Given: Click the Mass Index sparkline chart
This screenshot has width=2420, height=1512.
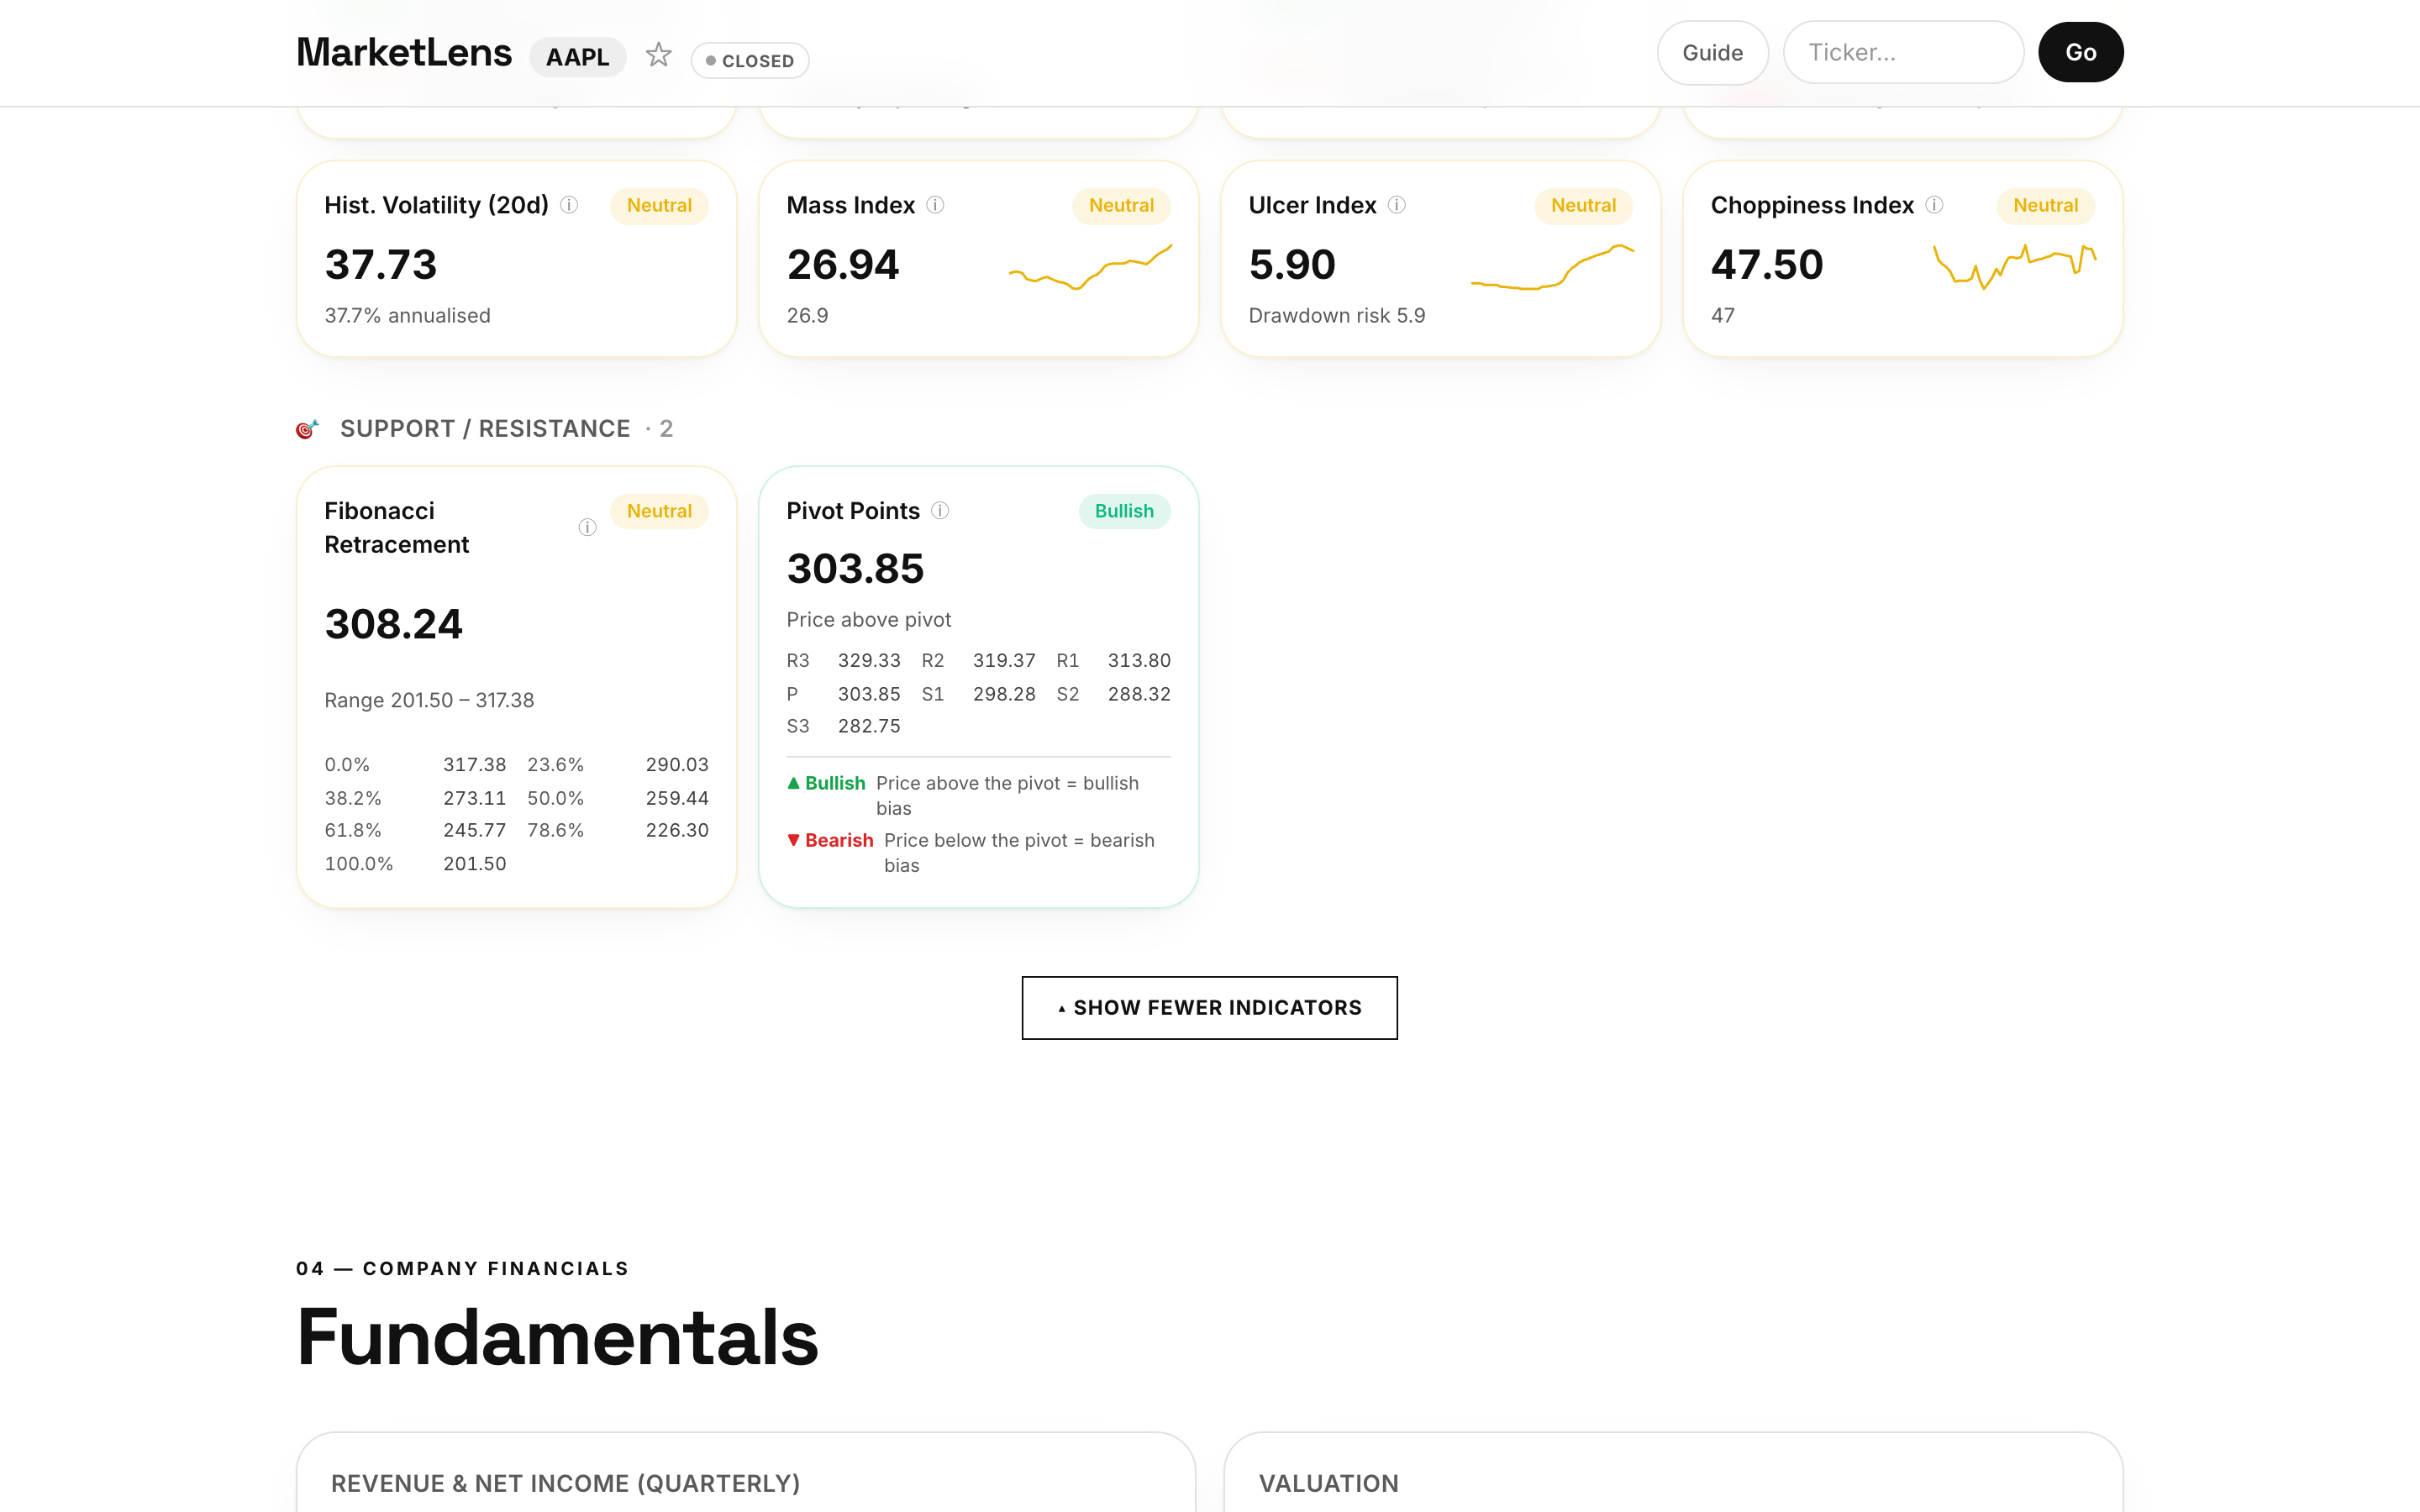Looking at the screenshot, I should tap(1090, 266).
